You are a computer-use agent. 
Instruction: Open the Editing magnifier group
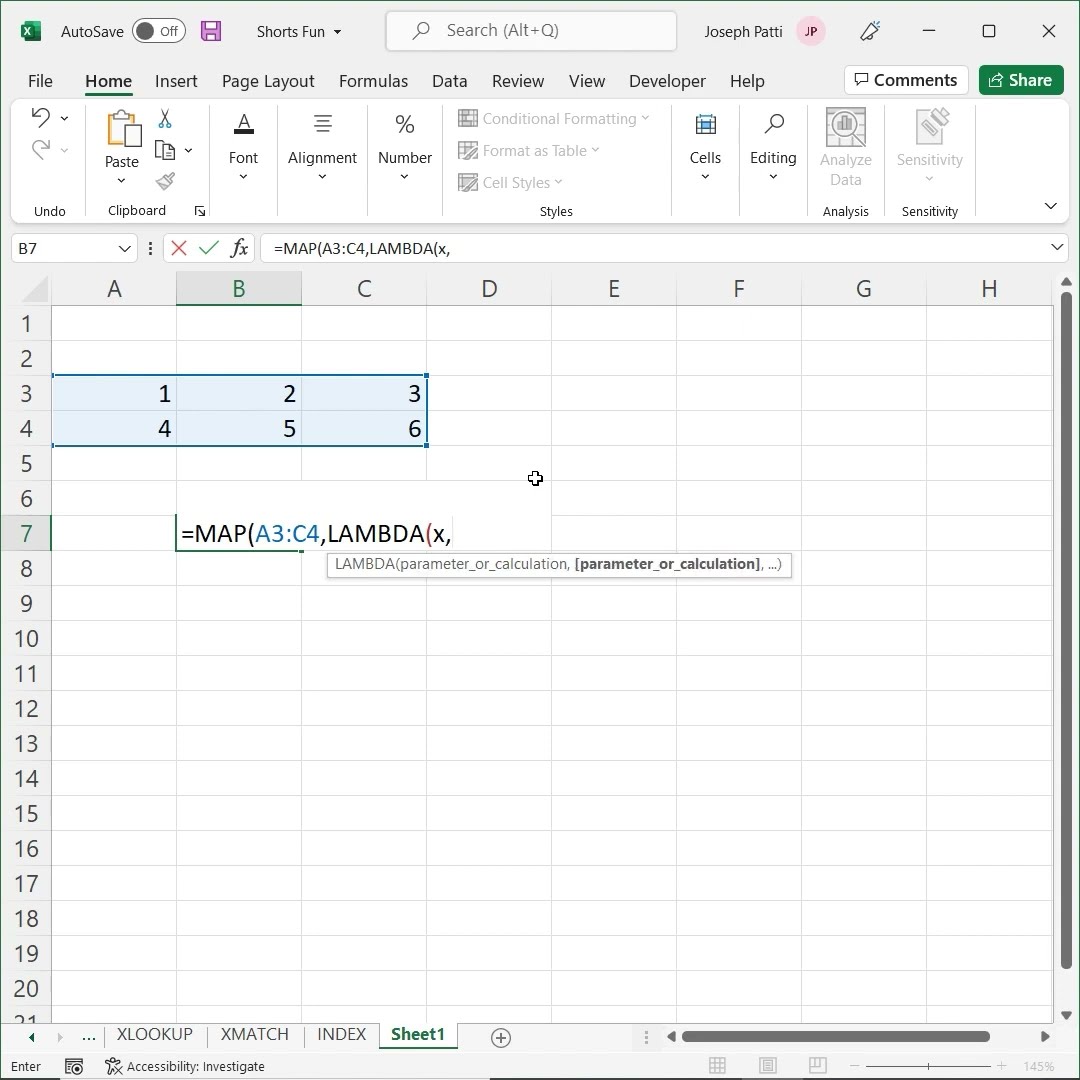(x=773, y=147)
